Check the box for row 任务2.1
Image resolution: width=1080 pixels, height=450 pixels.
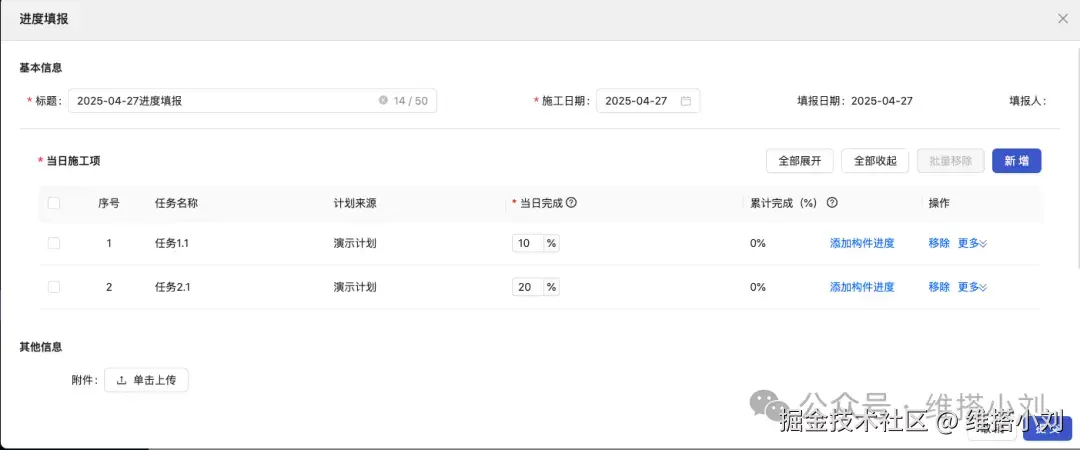tap(54, 287)
